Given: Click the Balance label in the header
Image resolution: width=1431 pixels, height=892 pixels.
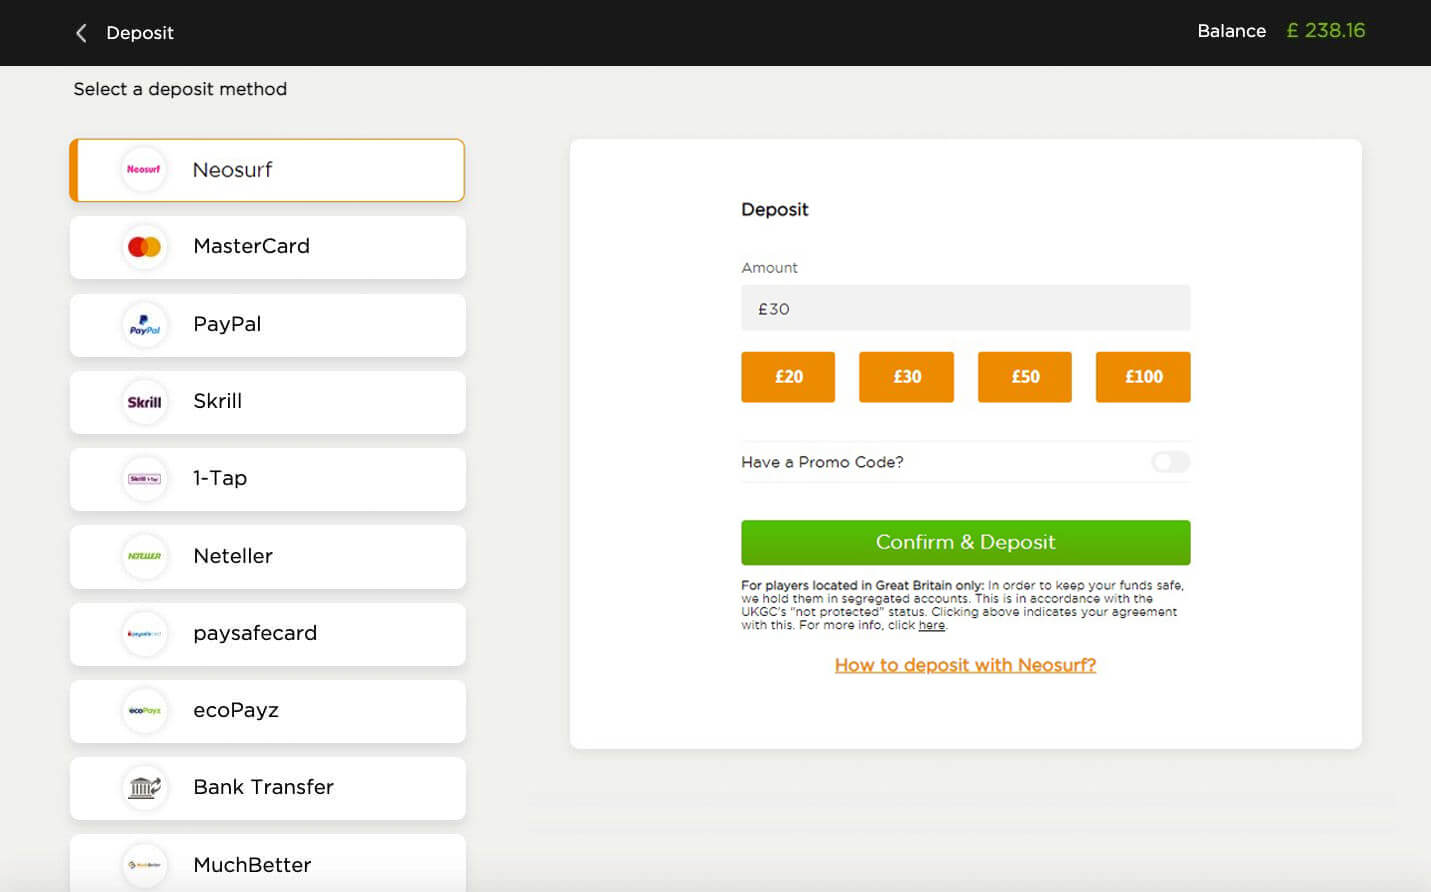Looking at the screenshot, I should (x=1231, y=31).
